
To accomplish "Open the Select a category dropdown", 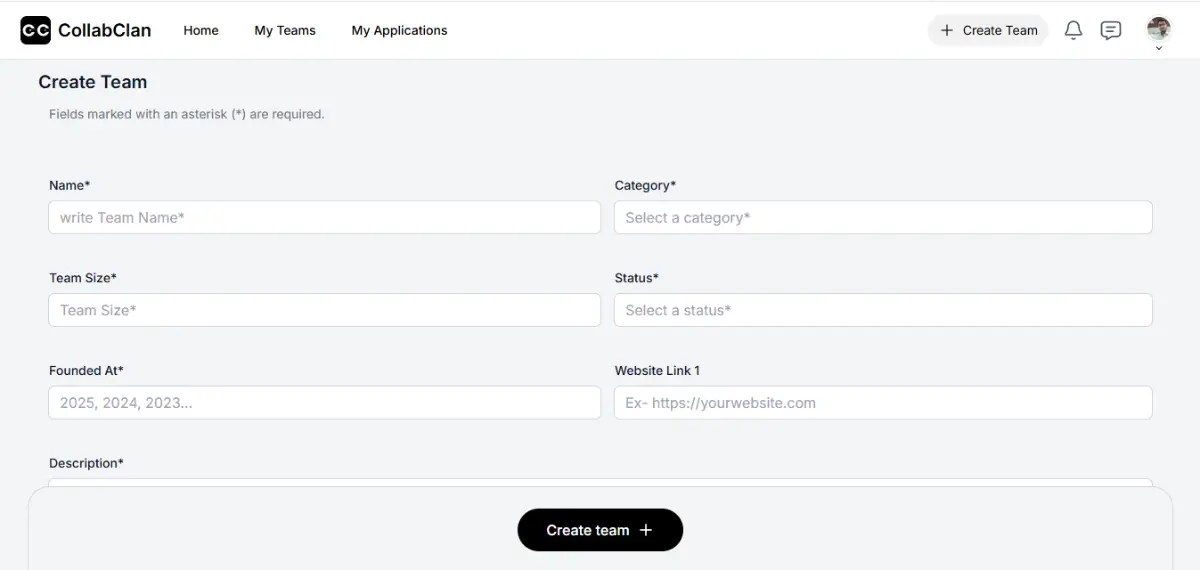I will tap(882, 217).
